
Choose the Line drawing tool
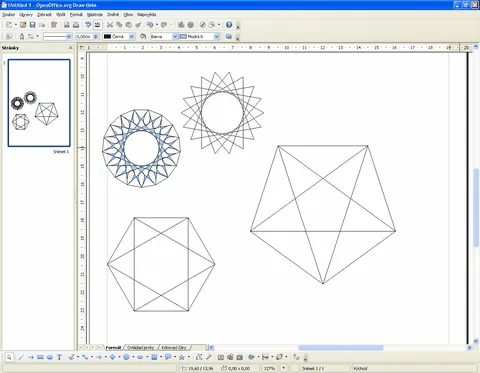[x=21, y=357]
